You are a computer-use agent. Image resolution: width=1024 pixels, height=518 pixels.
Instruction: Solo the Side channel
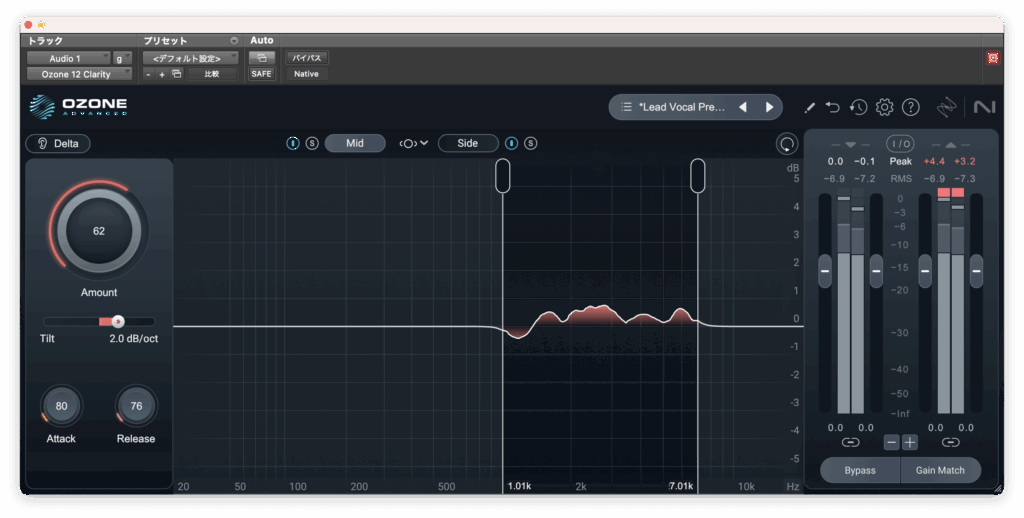530,143
